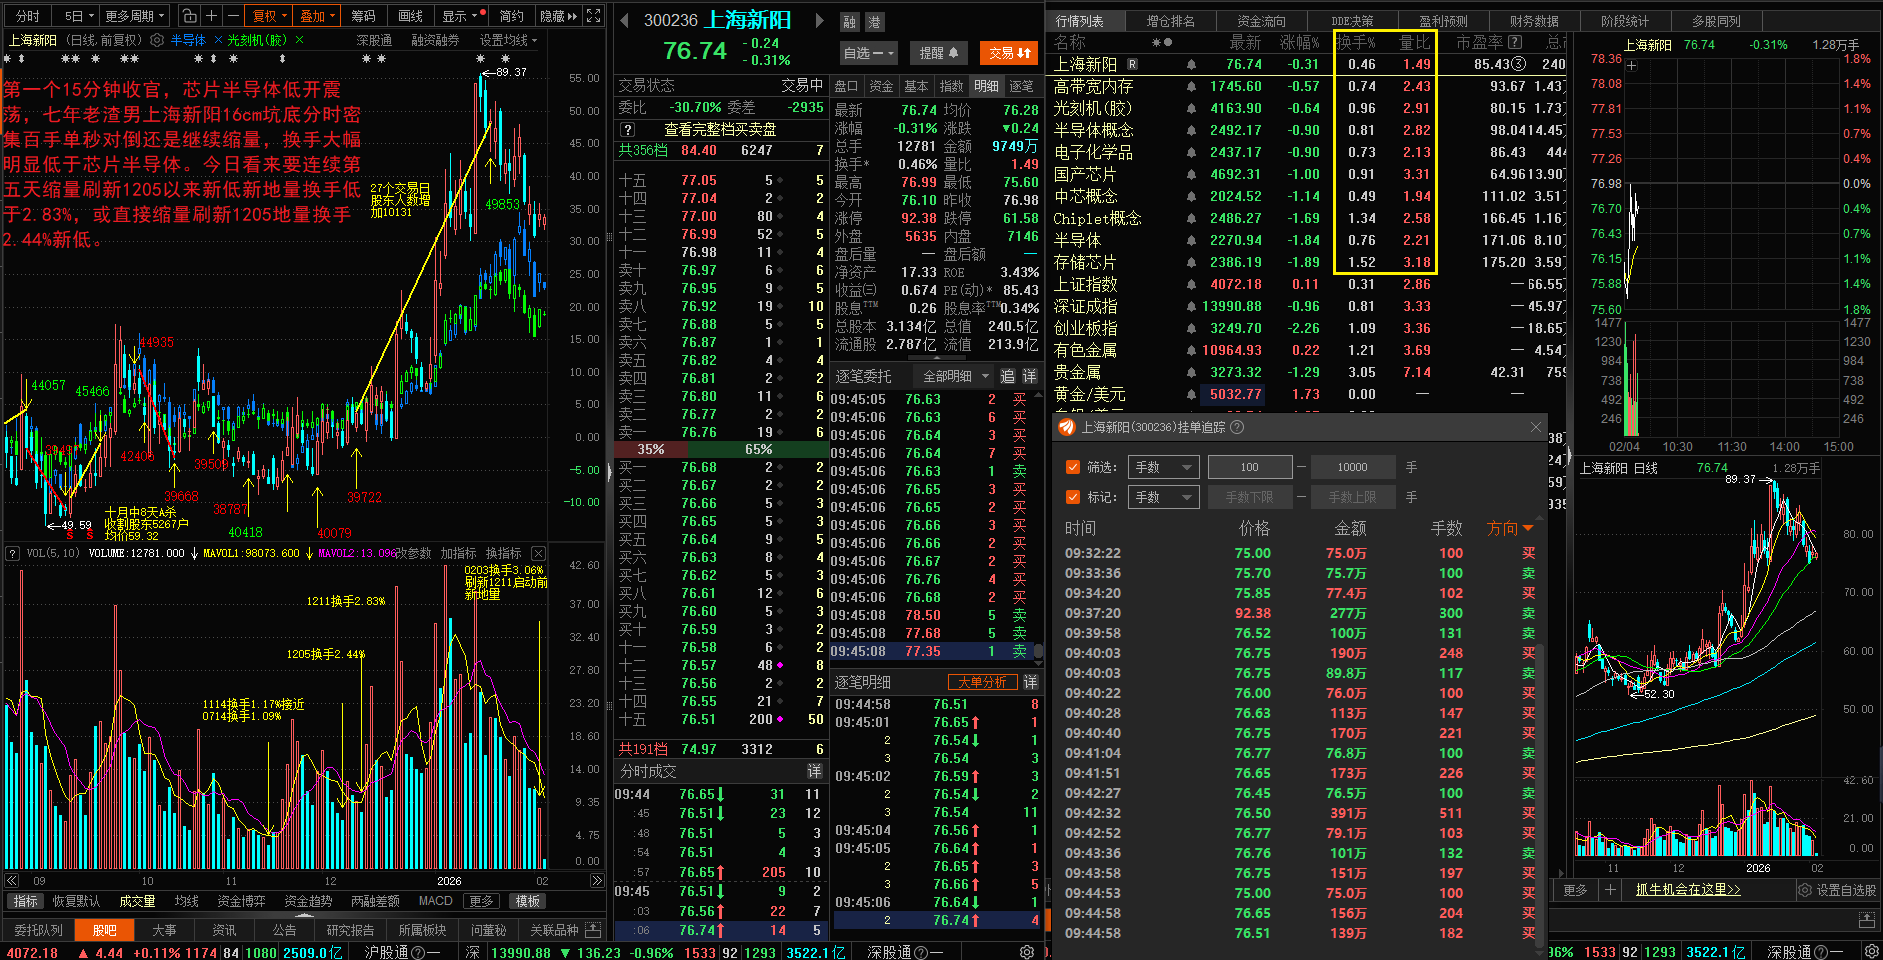Open help icon in 挂单追踪 title
The height and width of the screenshot is (960, 1883).
[x=1237, y=427]
